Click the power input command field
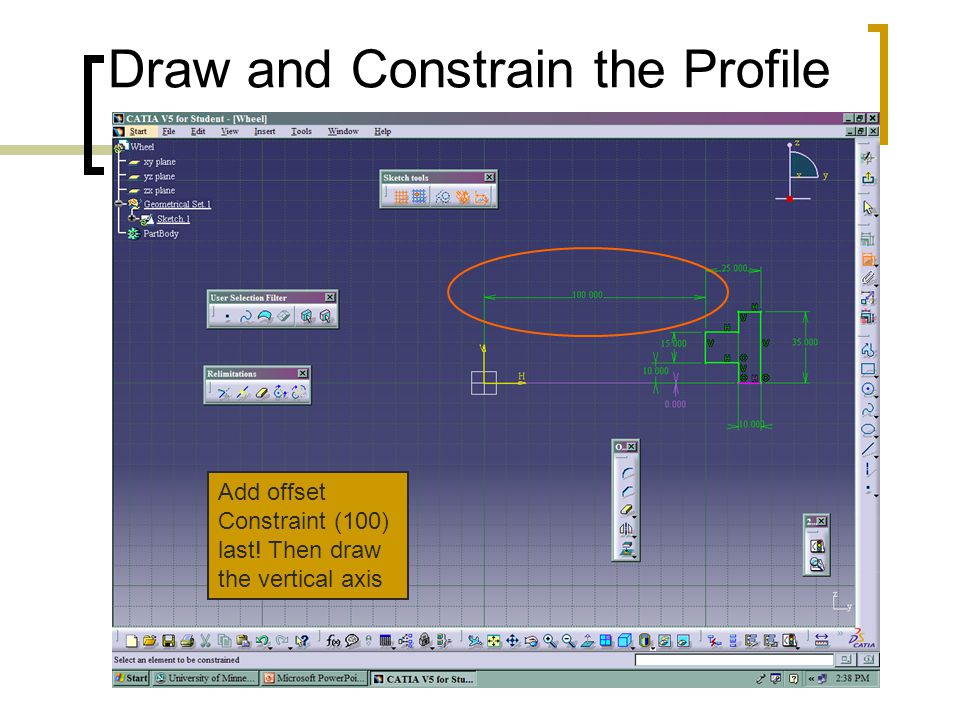This screenshot has width=960, height=720. coord(734,659)
